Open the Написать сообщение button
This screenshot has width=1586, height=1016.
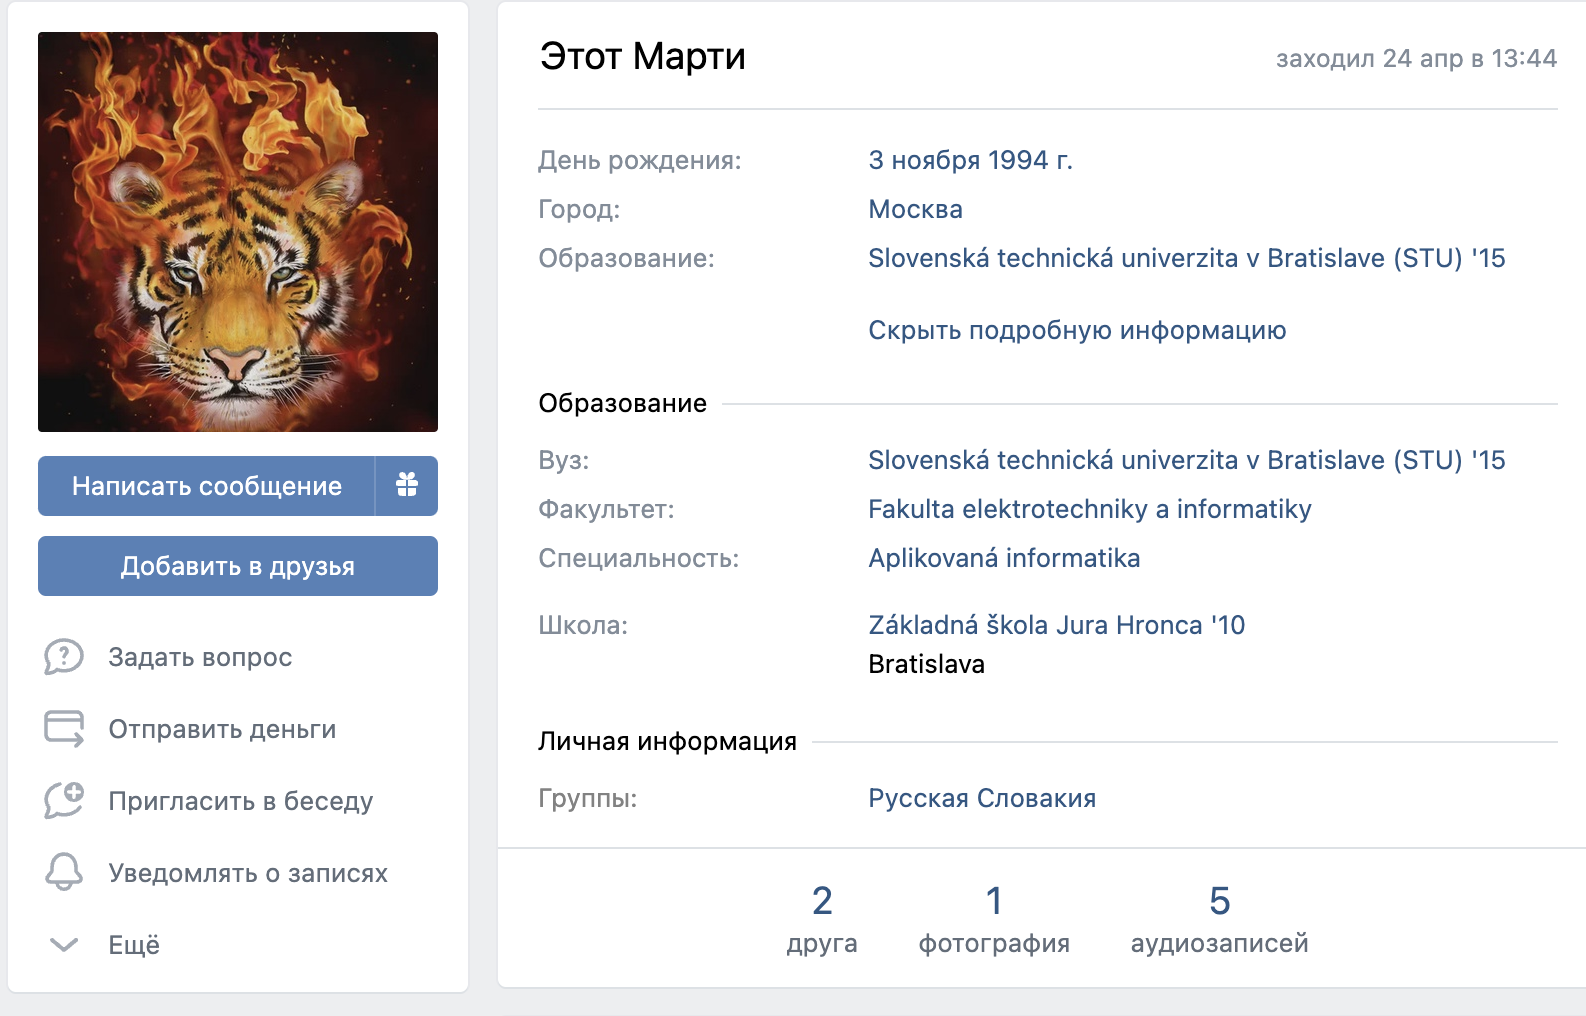(206, 486)
